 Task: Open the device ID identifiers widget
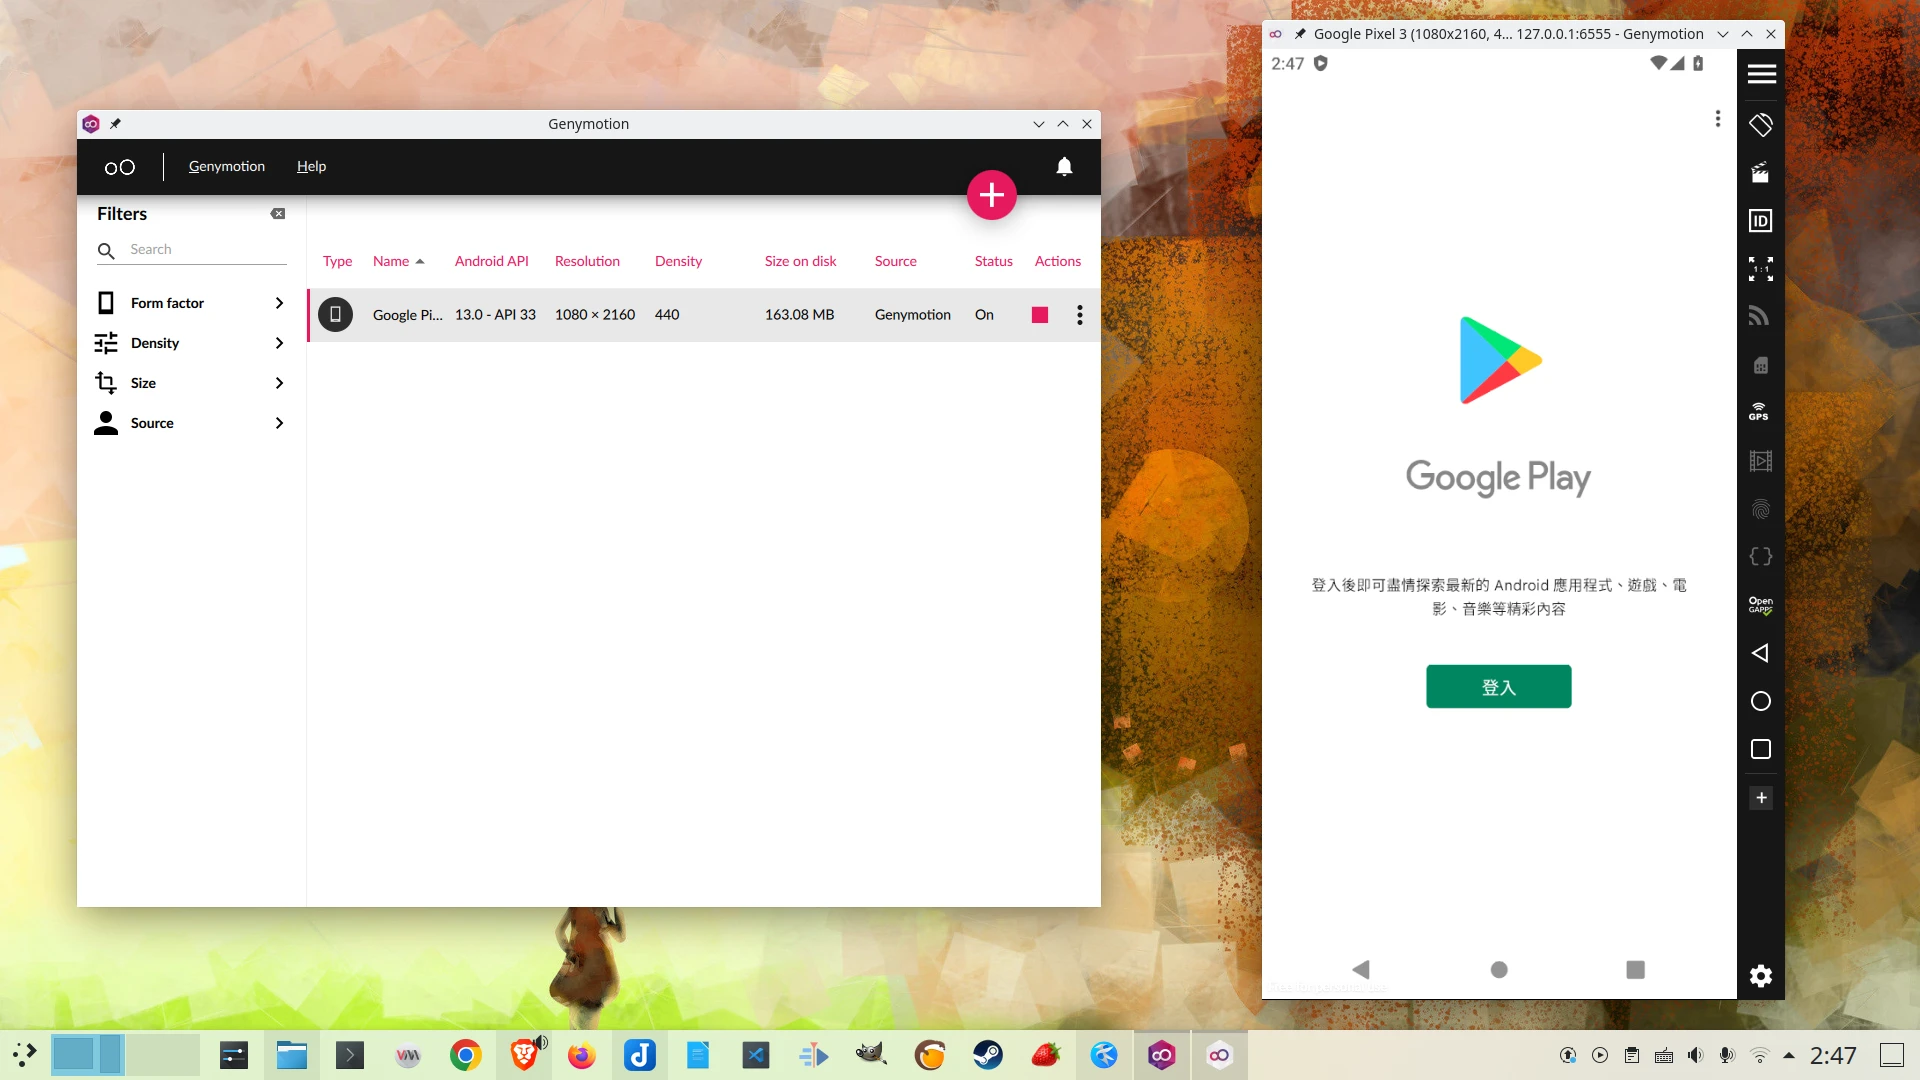pos(1760,221)
